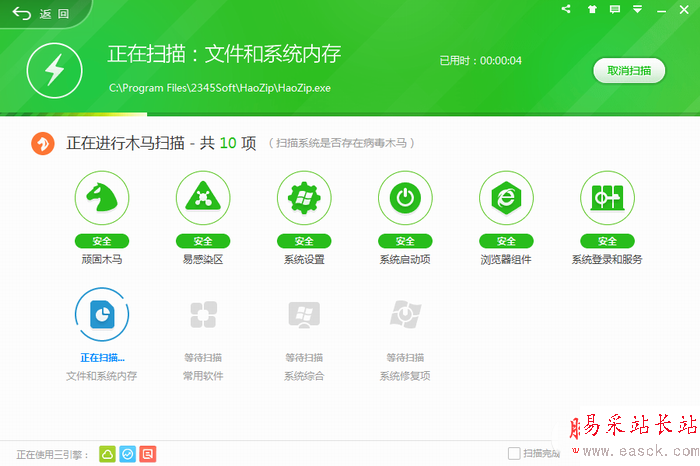Click the 安全 badge above 浏览器组件
Screen dimensions: 700x466
pos(506,241)
